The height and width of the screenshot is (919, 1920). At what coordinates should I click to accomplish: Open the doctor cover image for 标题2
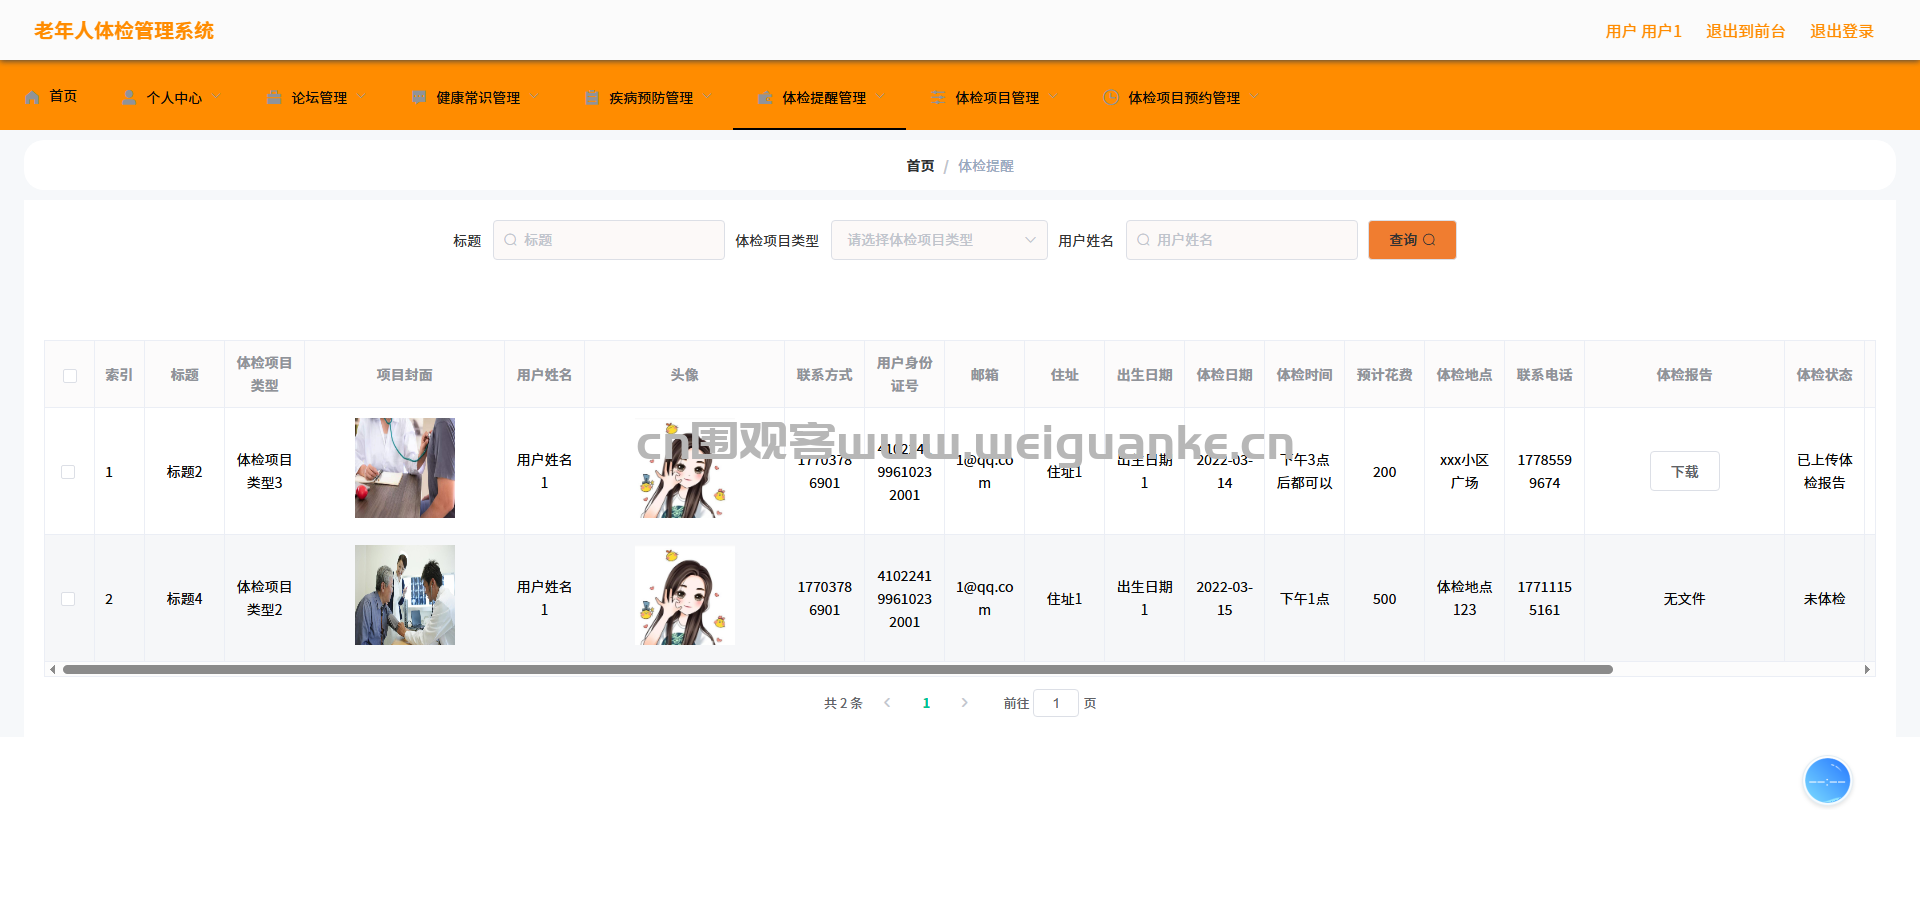pyautogui.click(x=405, y=468)
